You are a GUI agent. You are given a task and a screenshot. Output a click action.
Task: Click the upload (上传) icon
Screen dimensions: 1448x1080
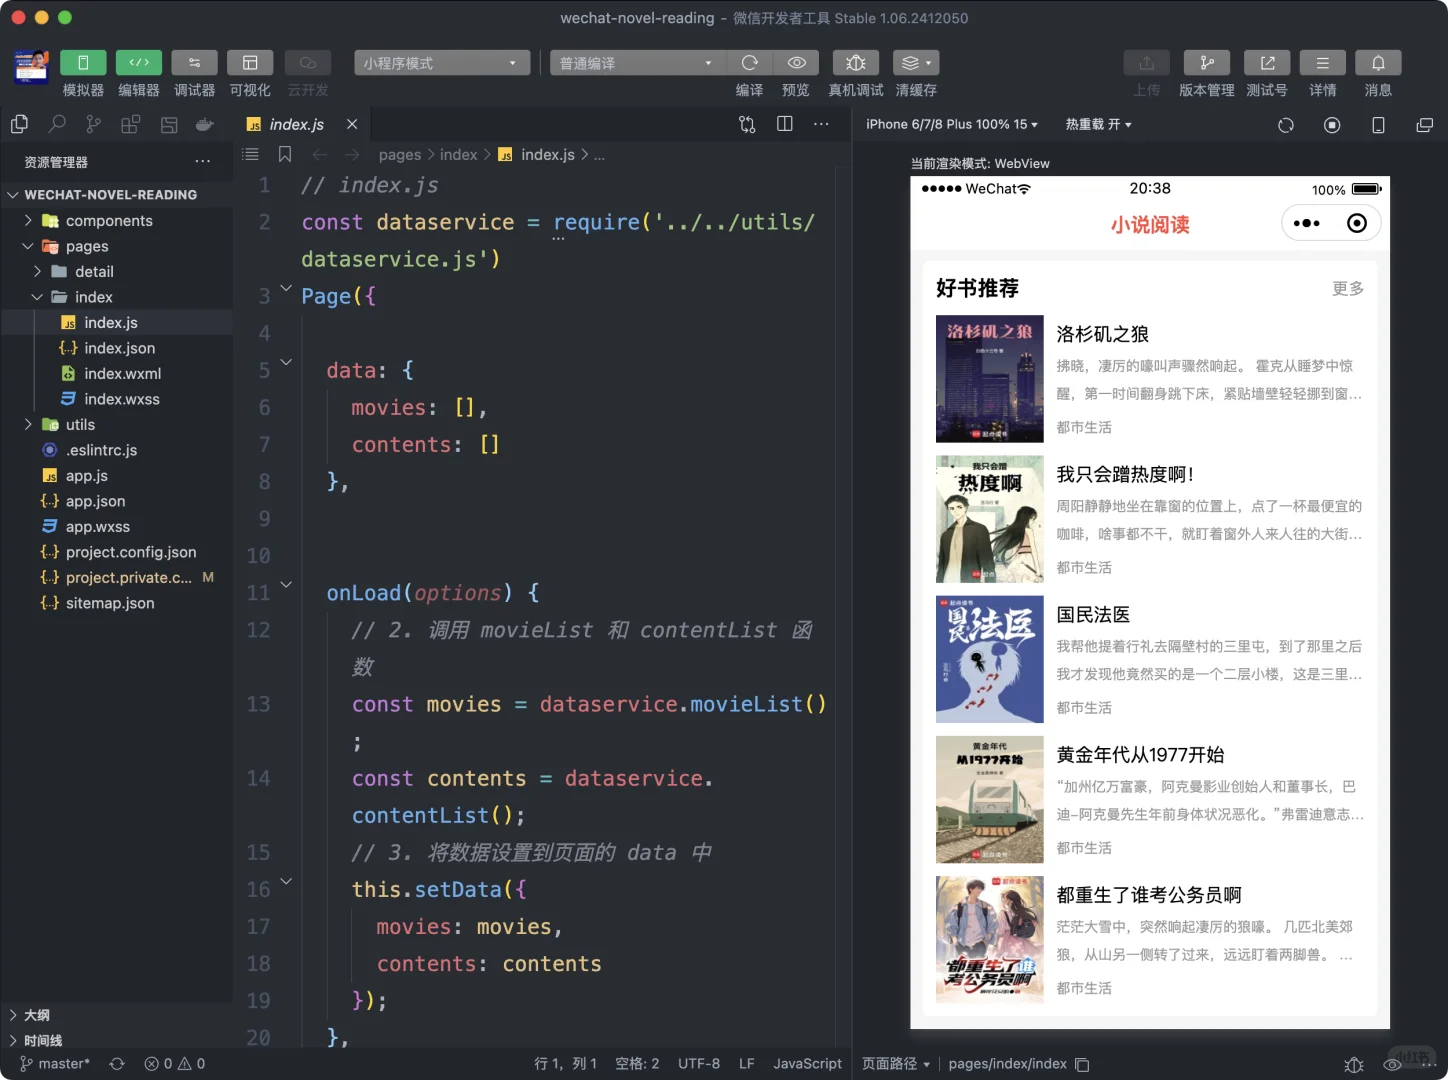click(x=1147, y=63)
